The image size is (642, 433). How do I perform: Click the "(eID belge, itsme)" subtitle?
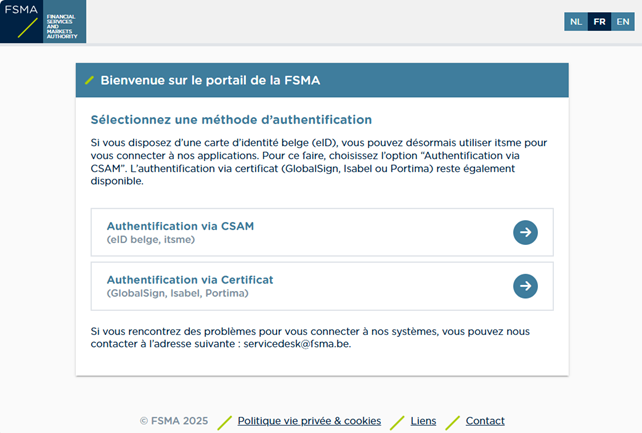pos(150,240)
